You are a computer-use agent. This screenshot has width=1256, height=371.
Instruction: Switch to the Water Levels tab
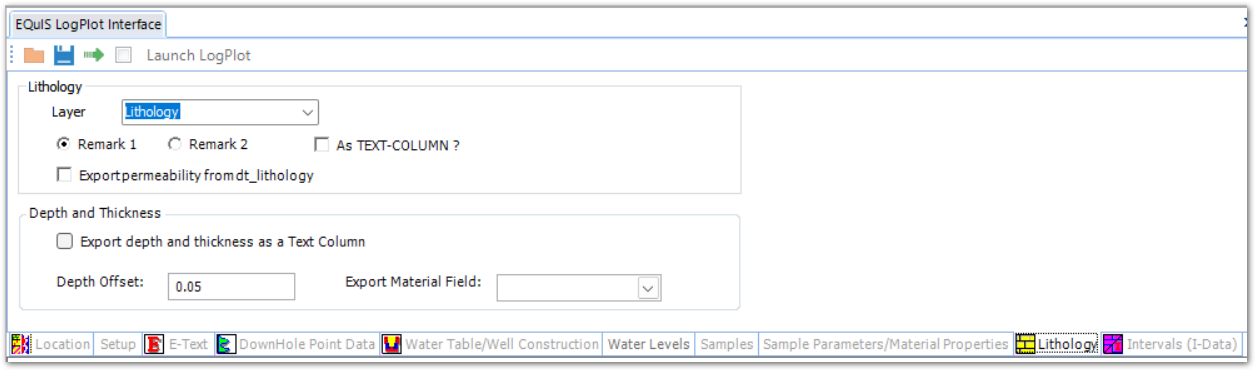point(649,344)
